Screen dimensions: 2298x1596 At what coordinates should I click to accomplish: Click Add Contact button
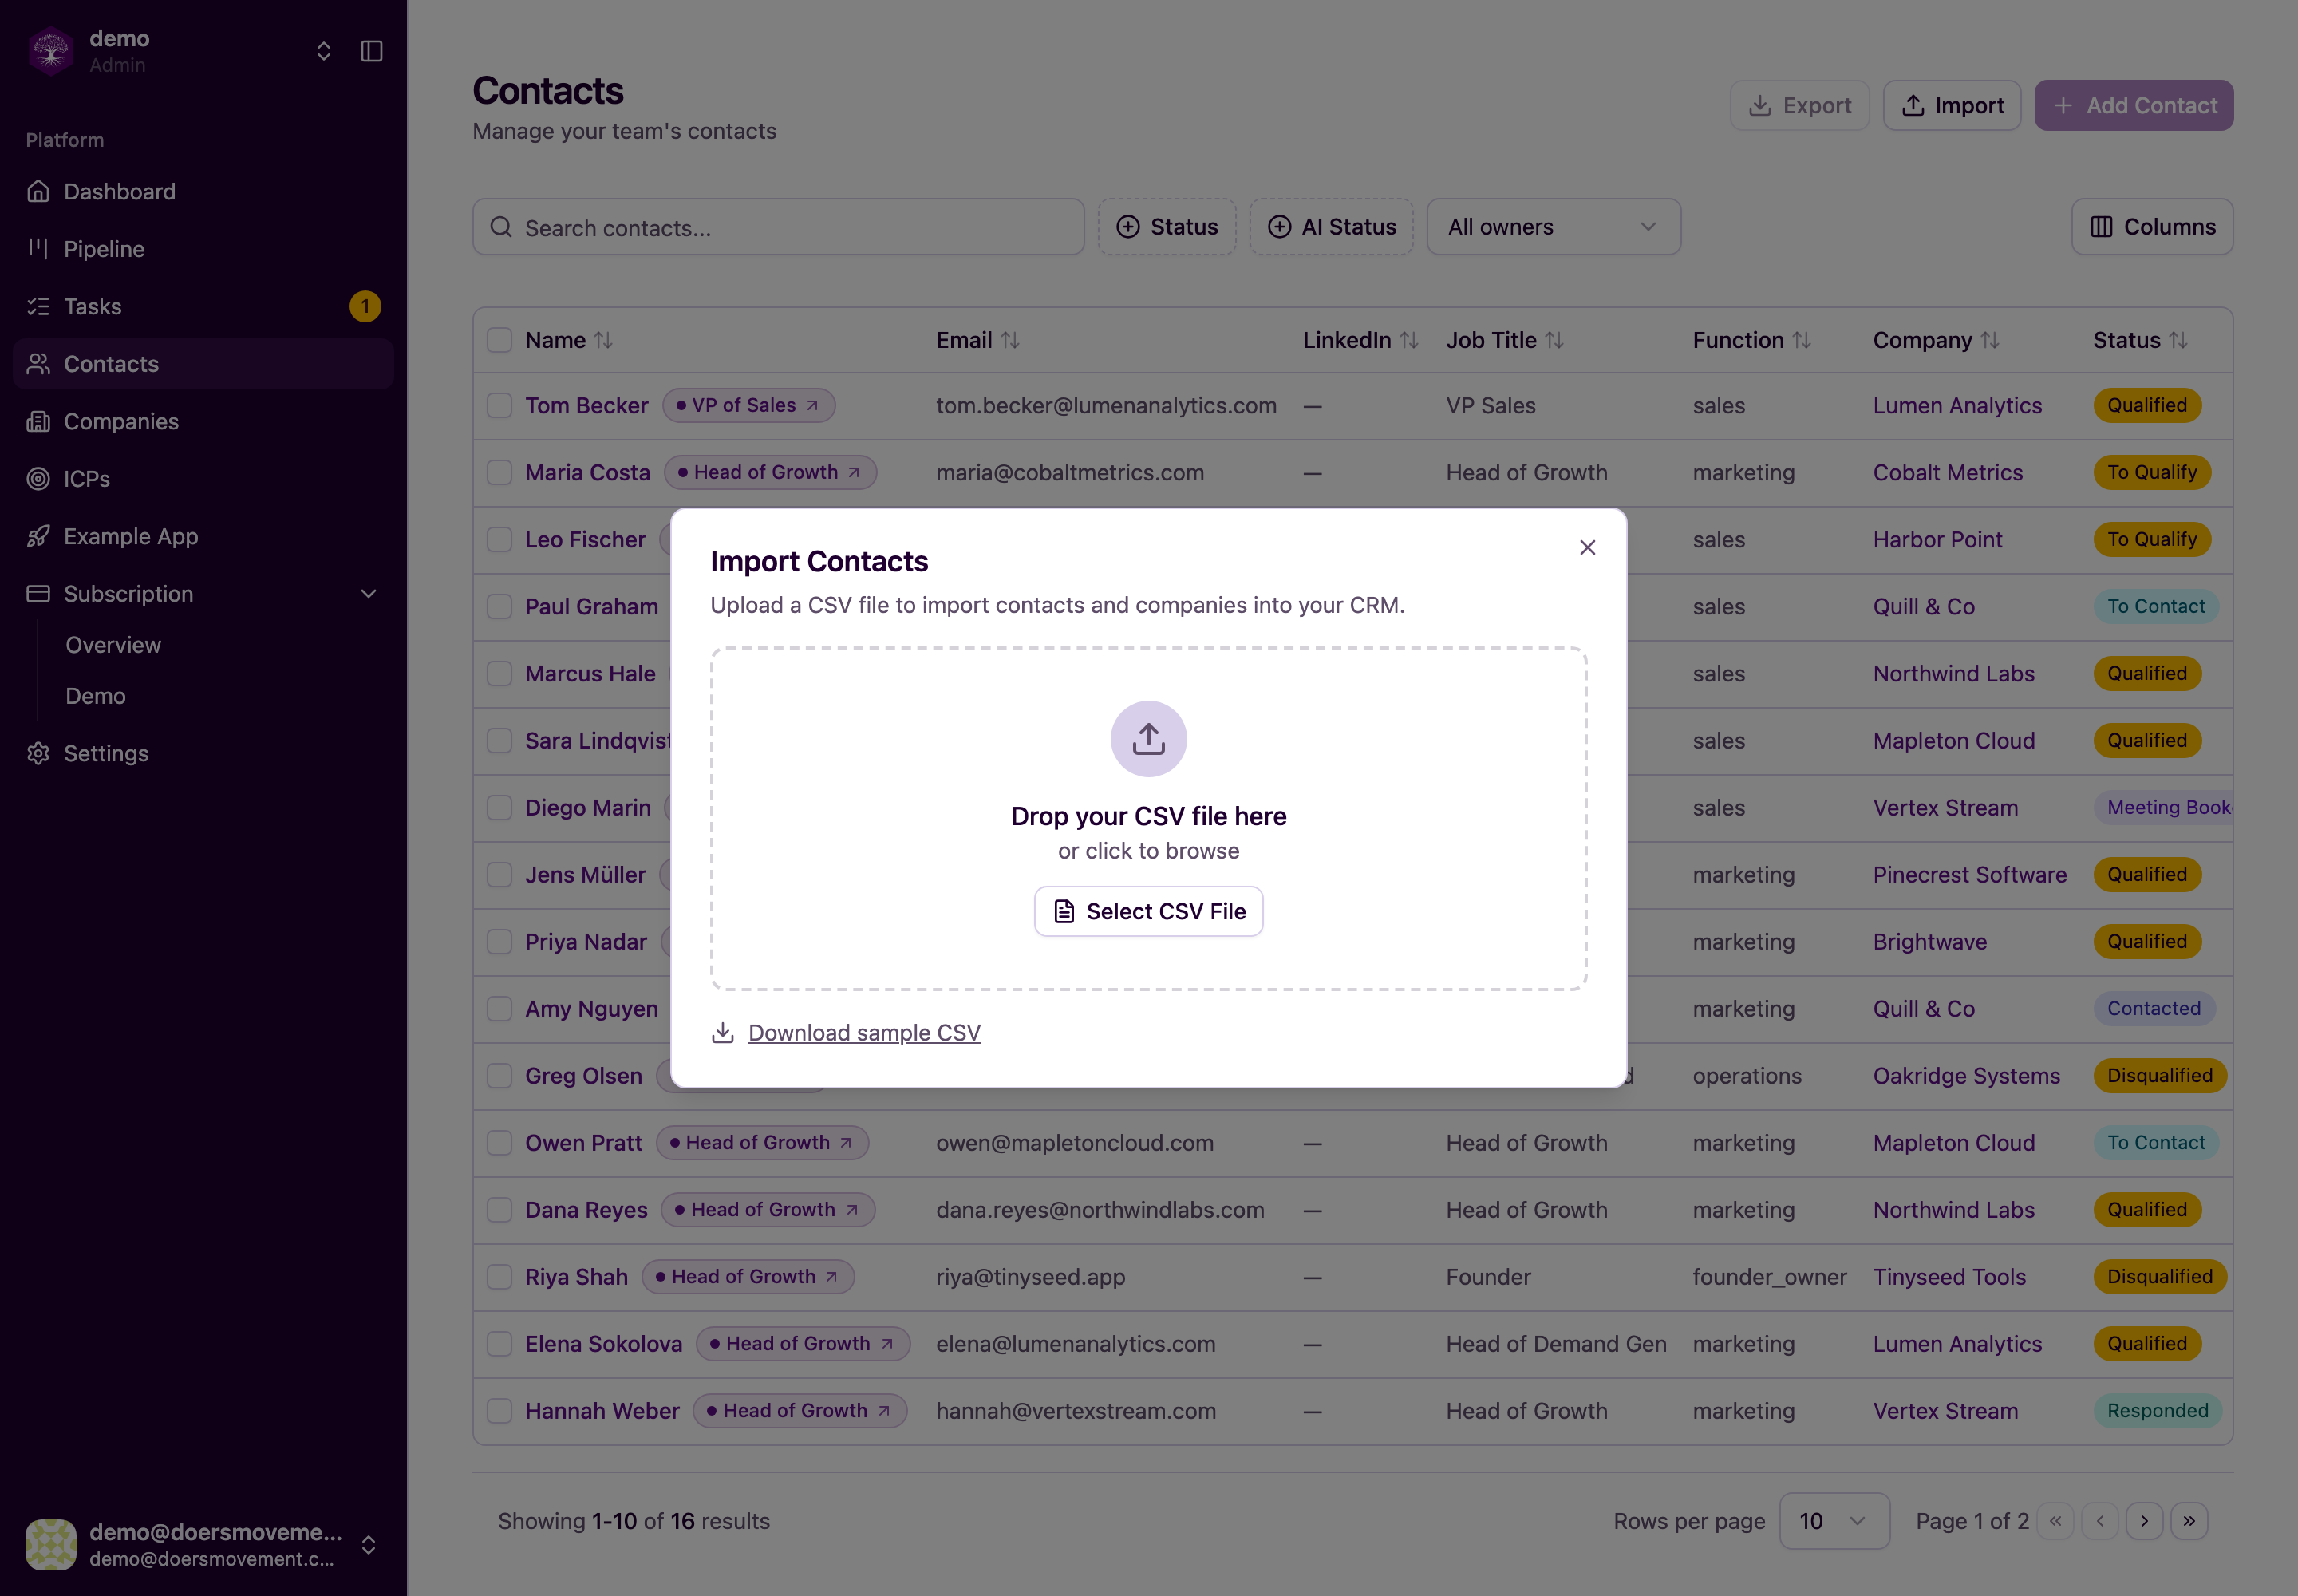click(x=2133, y=105)
